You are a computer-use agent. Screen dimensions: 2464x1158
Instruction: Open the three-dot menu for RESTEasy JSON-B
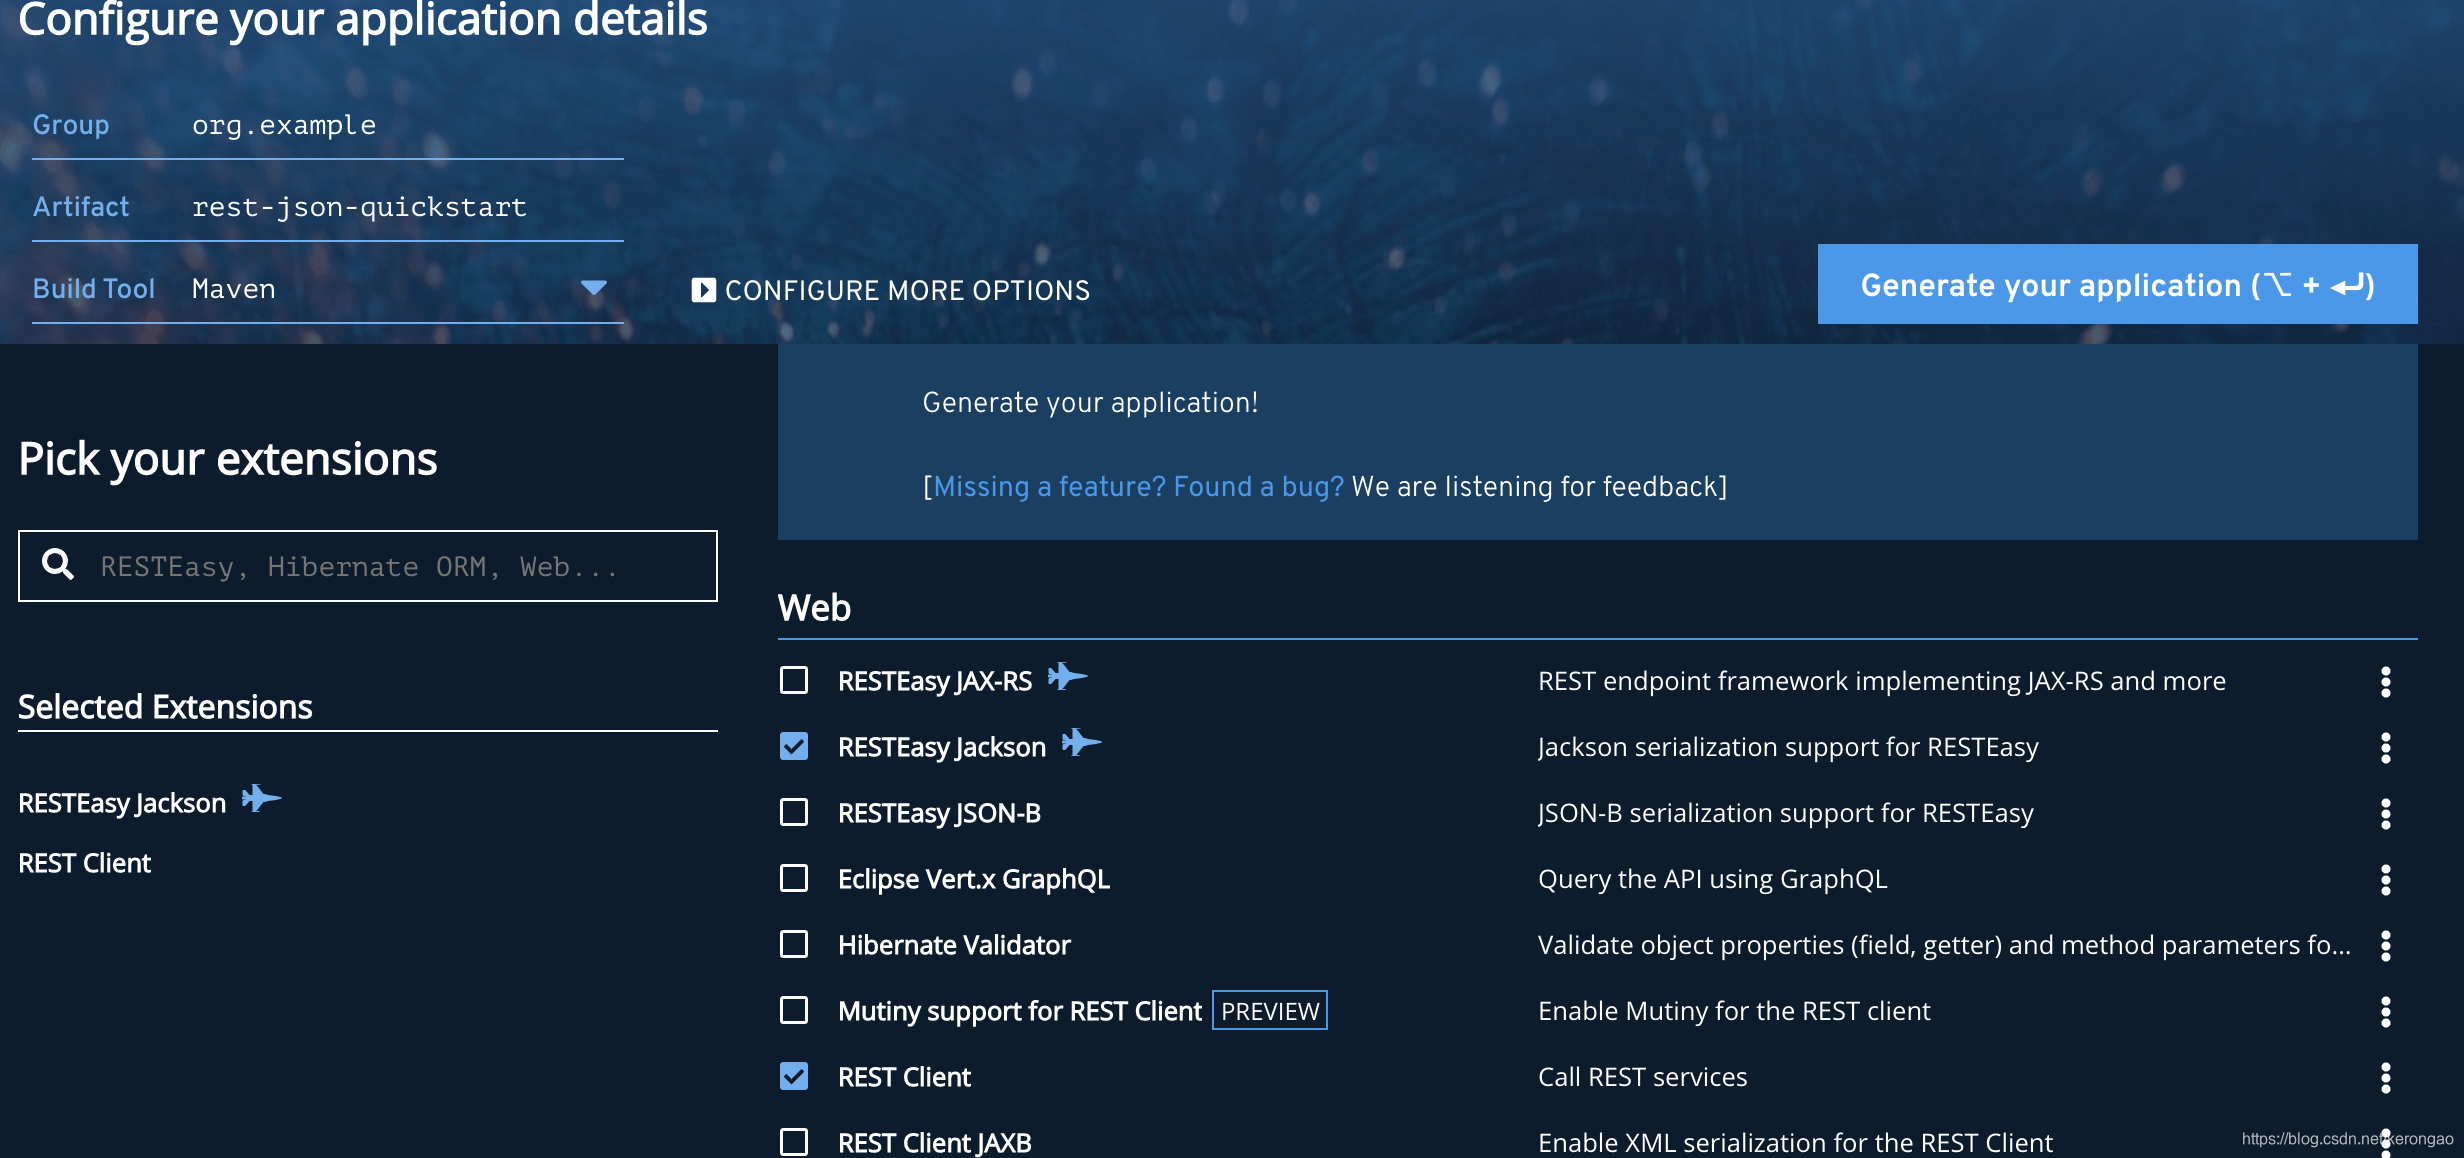point(2385,814)
